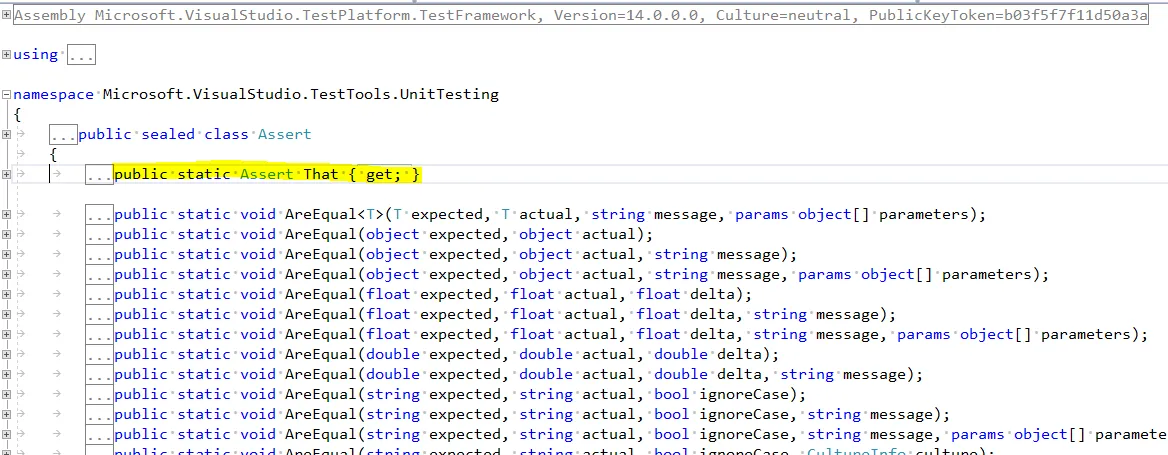Open ellipsis box before AreEqual float overload with params
Viewport: 1168px width, 455px height.
(x=99, y=334)
